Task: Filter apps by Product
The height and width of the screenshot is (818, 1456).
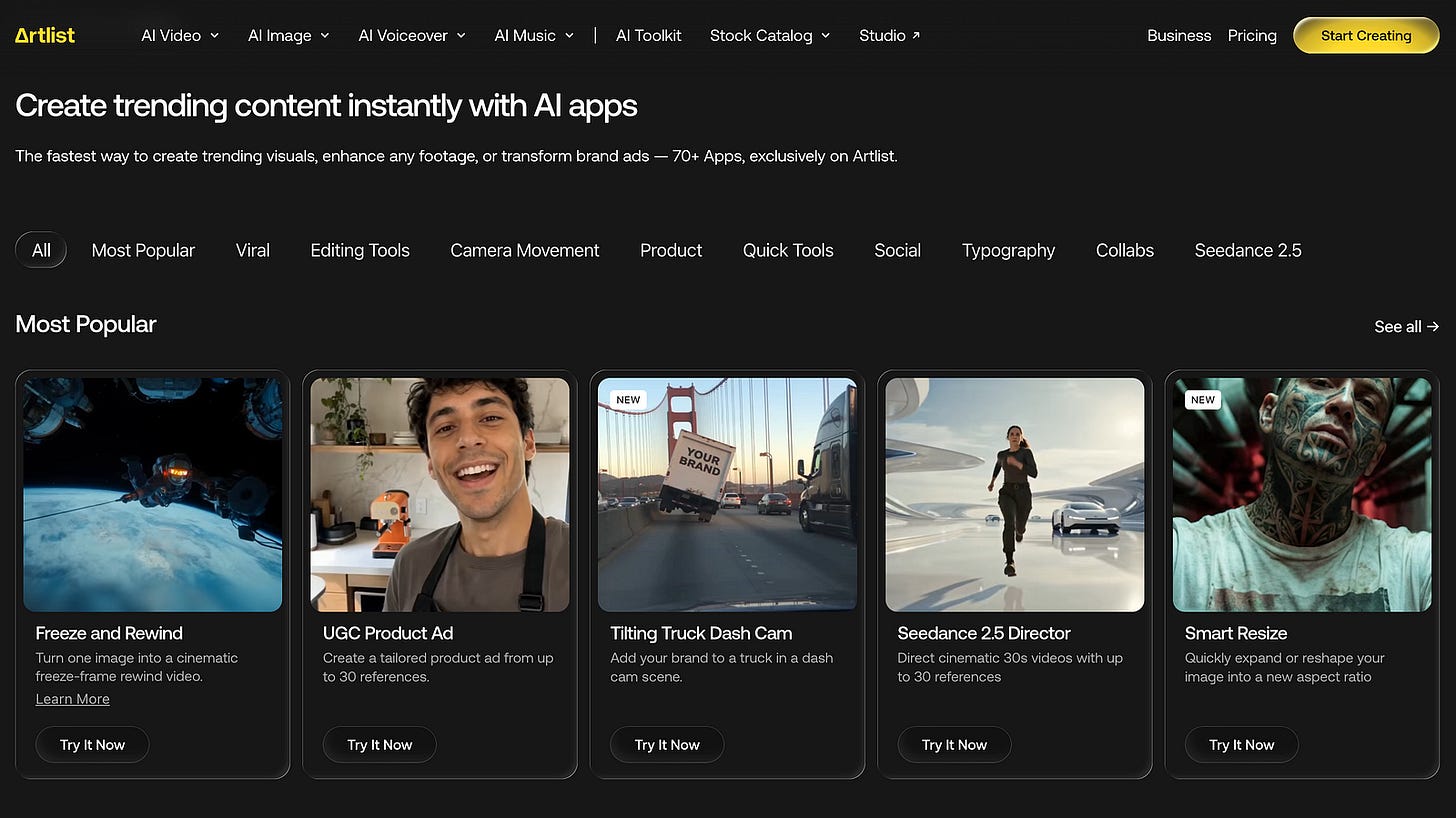Action: (671, 250)
